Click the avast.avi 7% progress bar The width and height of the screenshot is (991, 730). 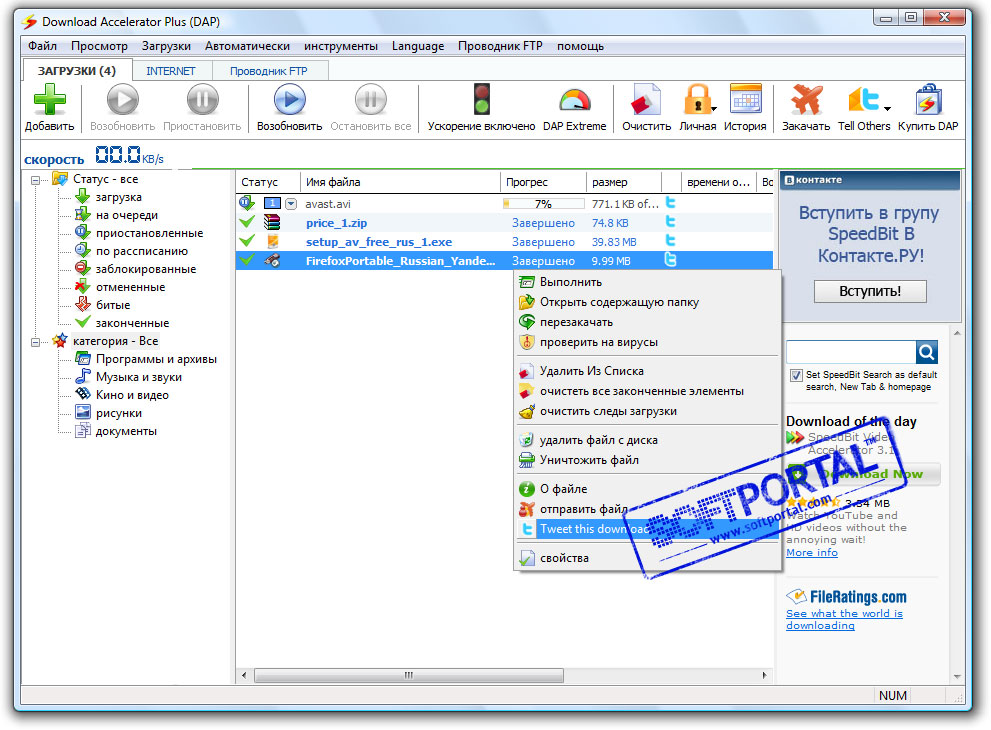(543, 204)
